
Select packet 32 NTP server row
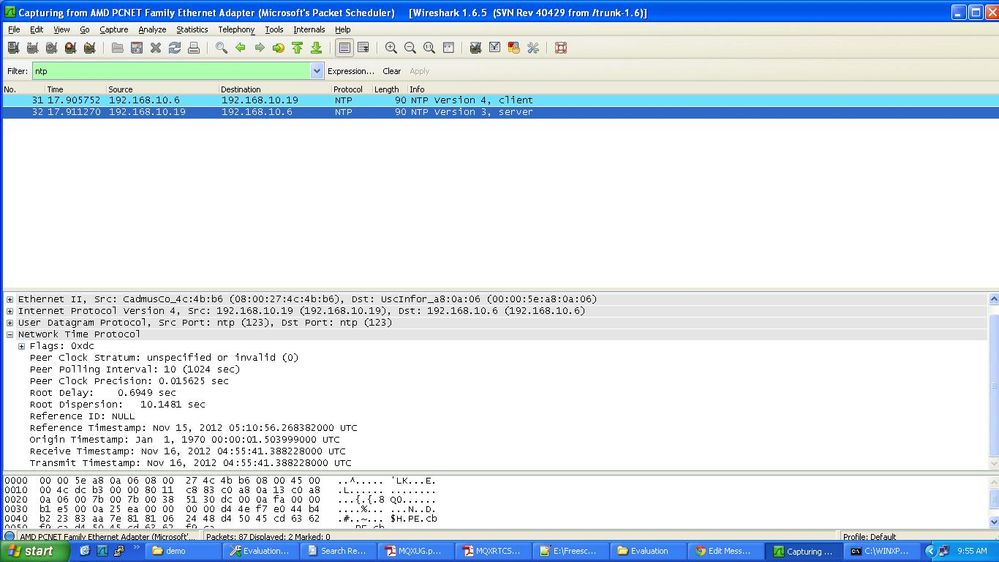(500, 112)
